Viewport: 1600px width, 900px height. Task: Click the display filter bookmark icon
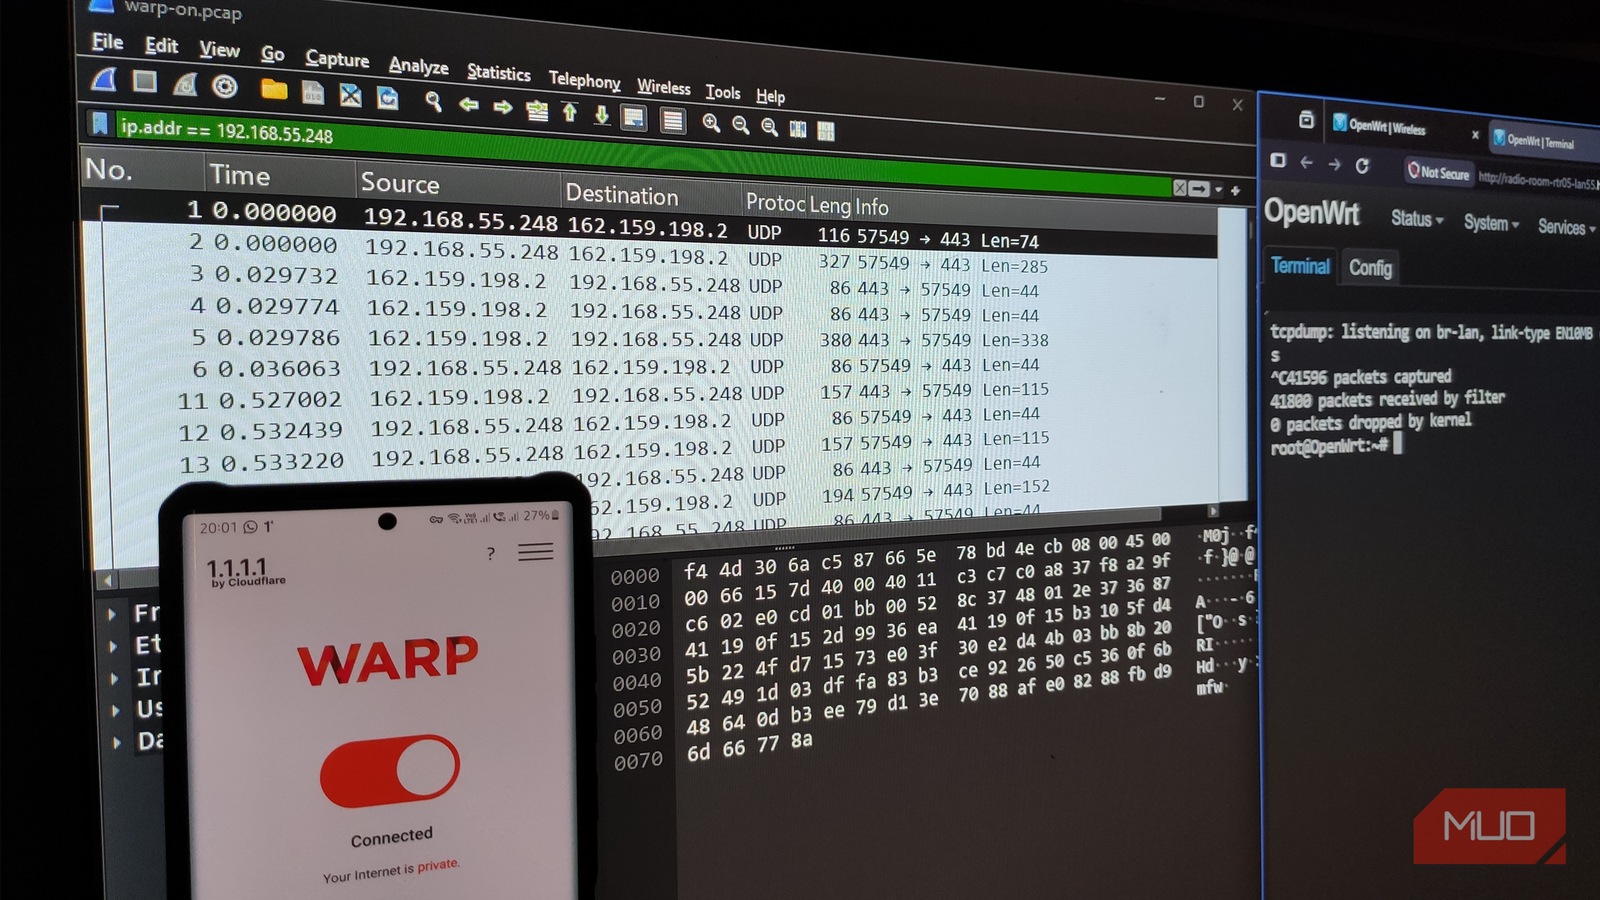tap(99, 124)
